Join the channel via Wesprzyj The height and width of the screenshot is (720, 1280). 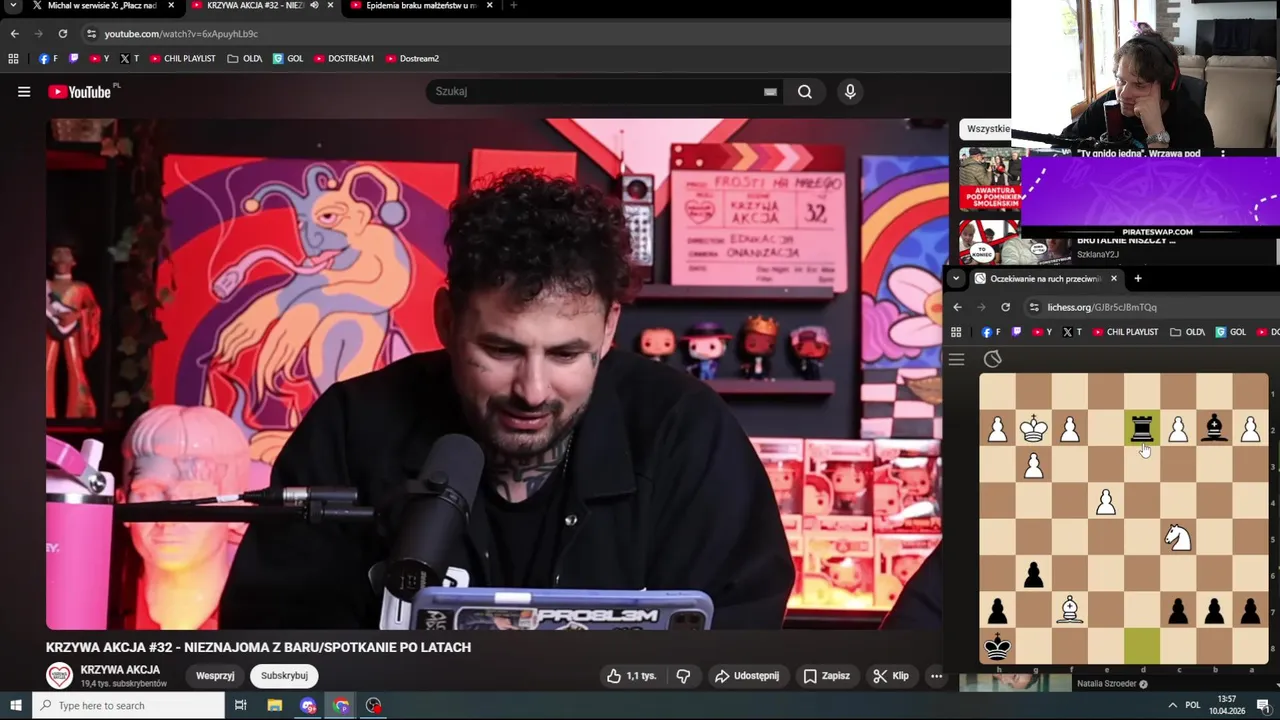[215, 676]
